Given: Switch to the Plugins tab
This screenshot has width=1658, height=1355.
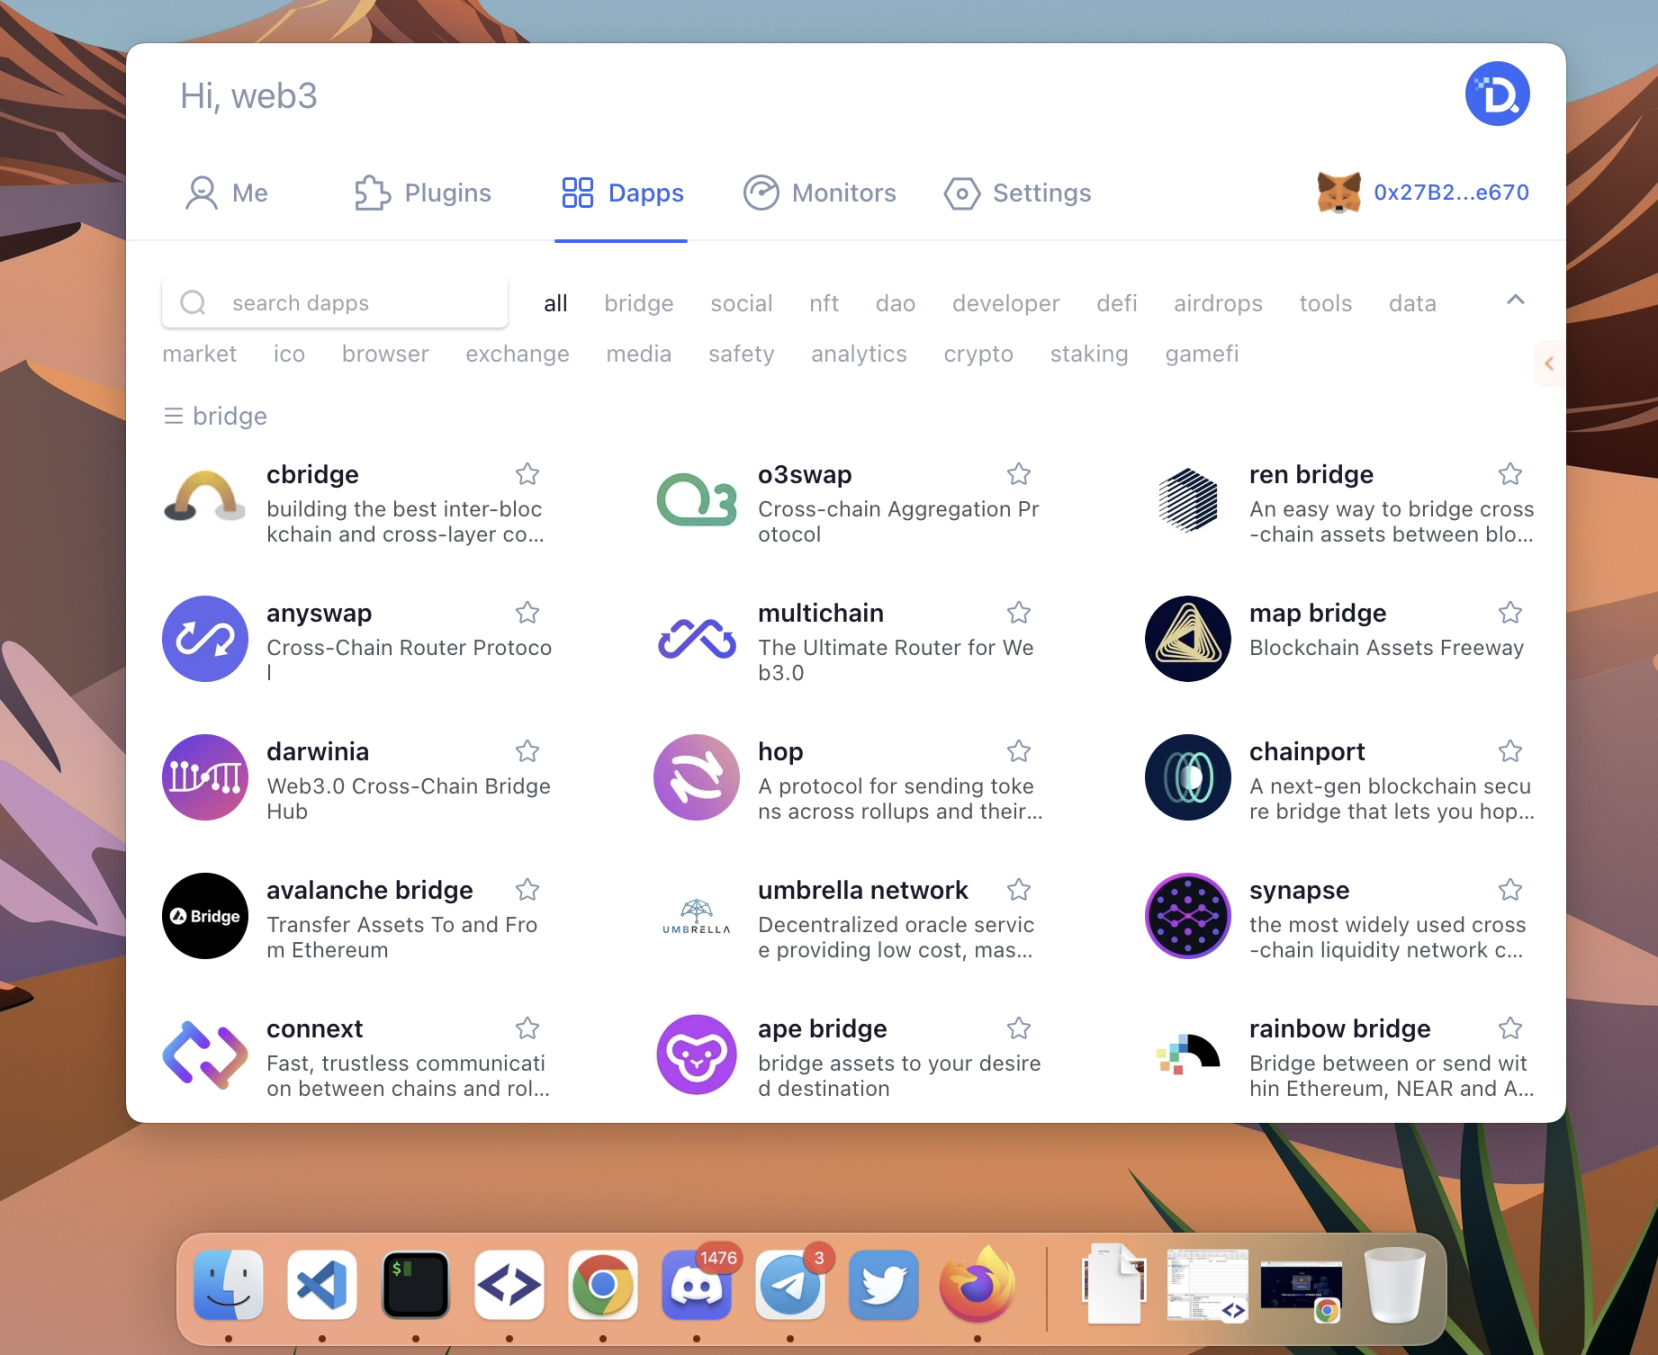Looking at the screenshot, I should click(x=423, y=193).
